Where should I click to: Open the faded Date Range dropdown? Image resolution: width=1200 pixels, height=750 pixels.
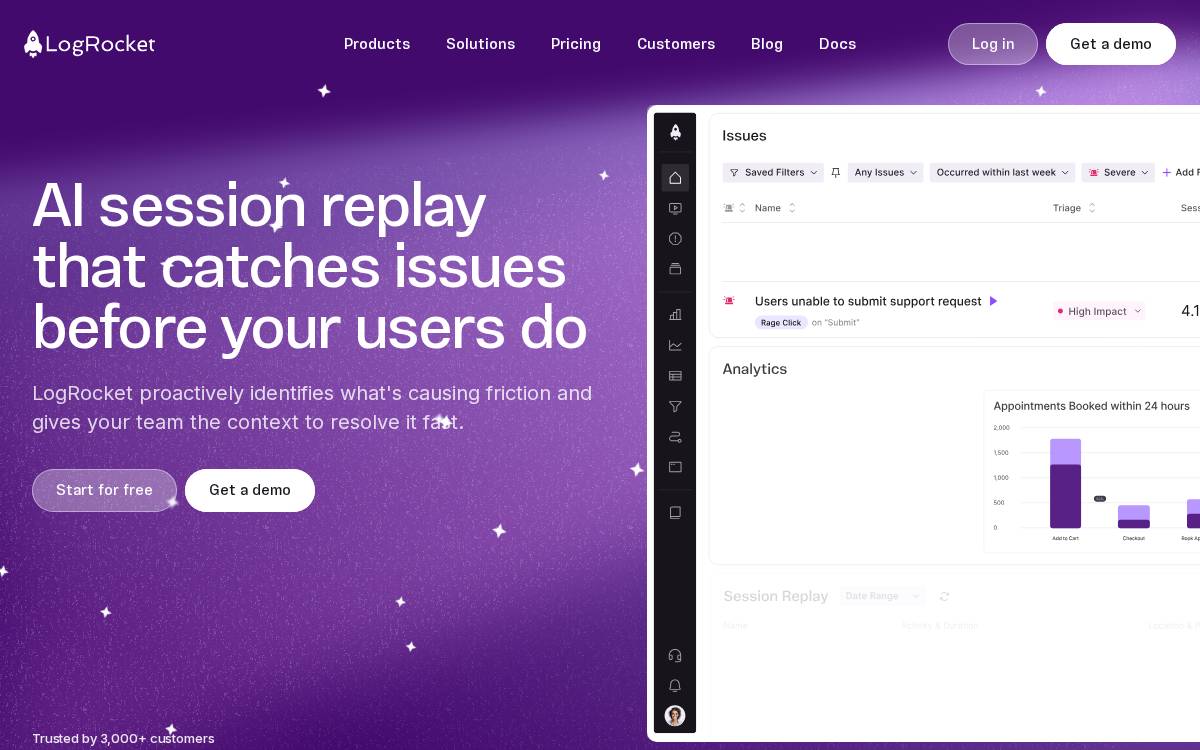(882, 596)
